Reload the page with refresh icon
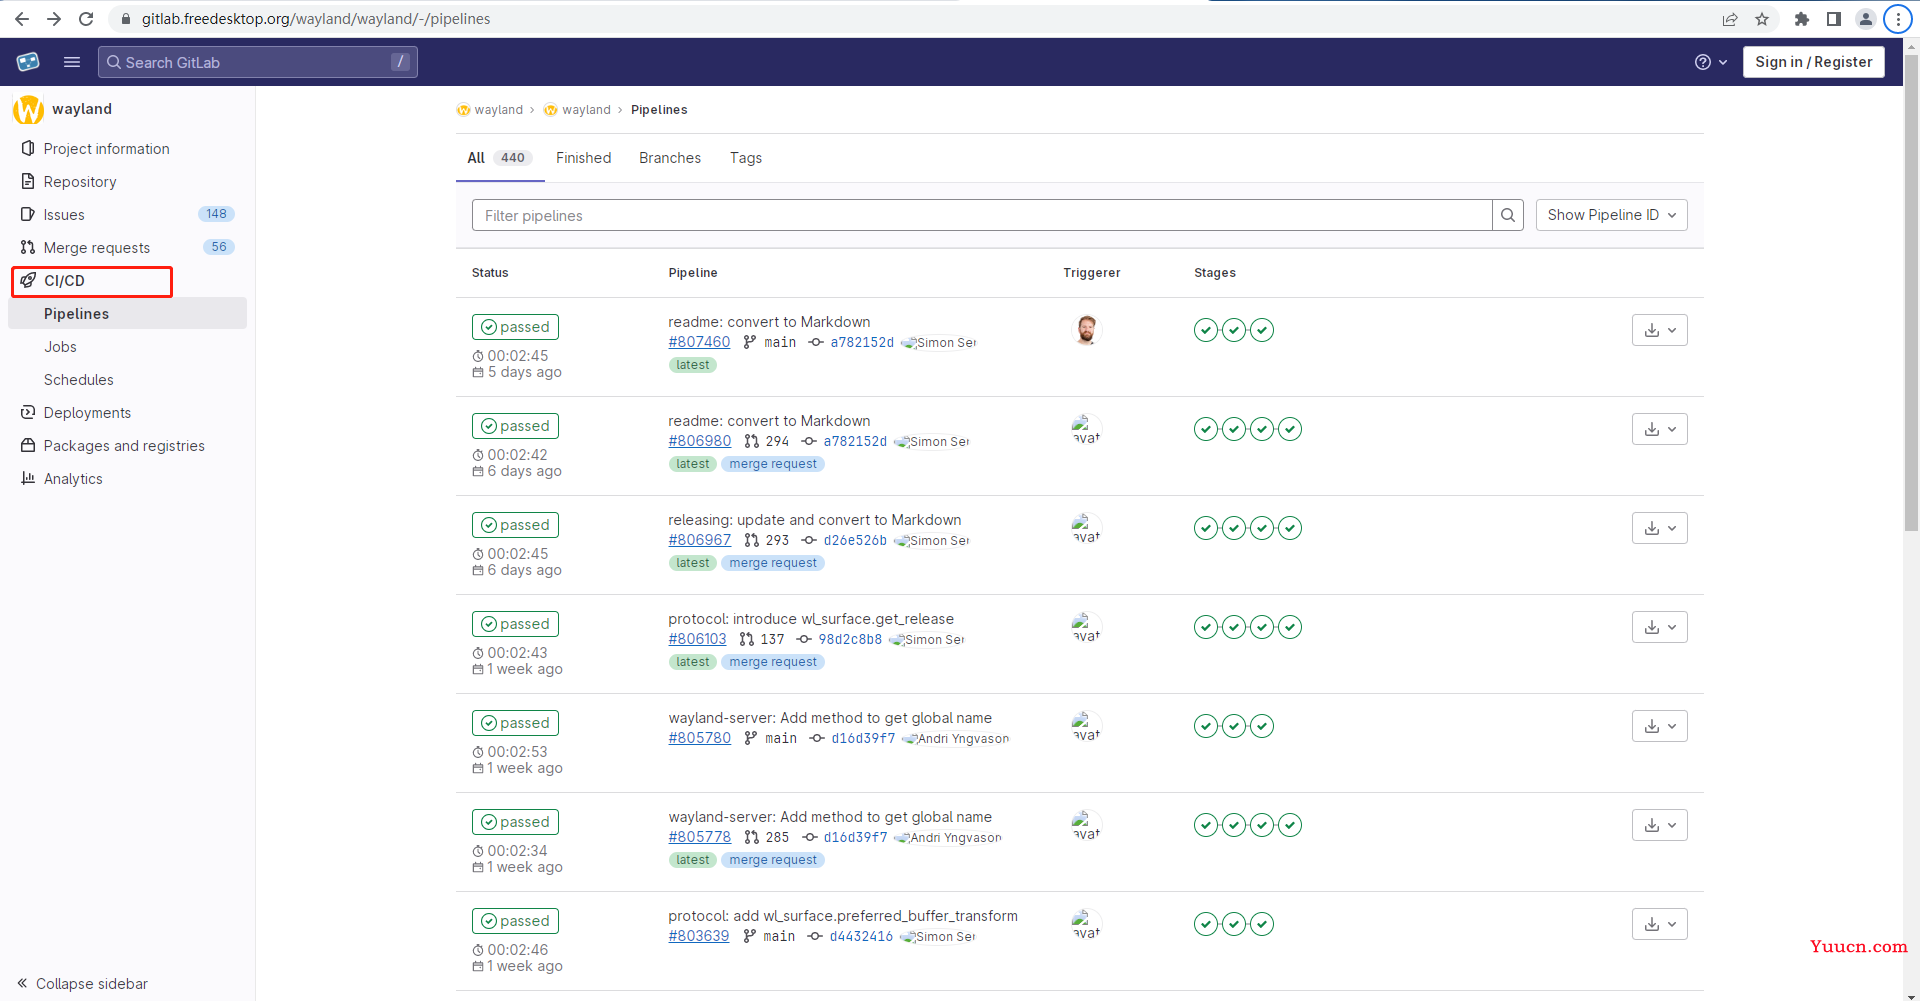 tap(86, 19)
